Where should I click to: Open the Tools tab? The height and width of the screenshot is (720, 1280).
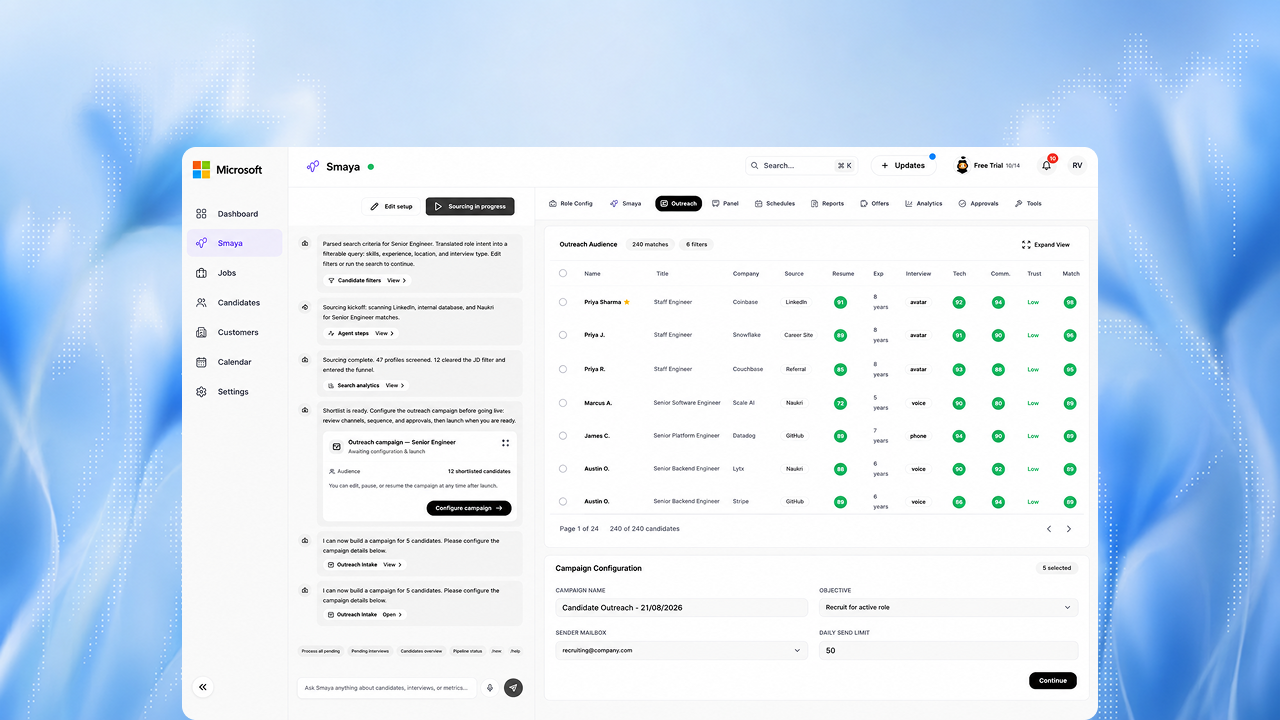coord(1028,204)
